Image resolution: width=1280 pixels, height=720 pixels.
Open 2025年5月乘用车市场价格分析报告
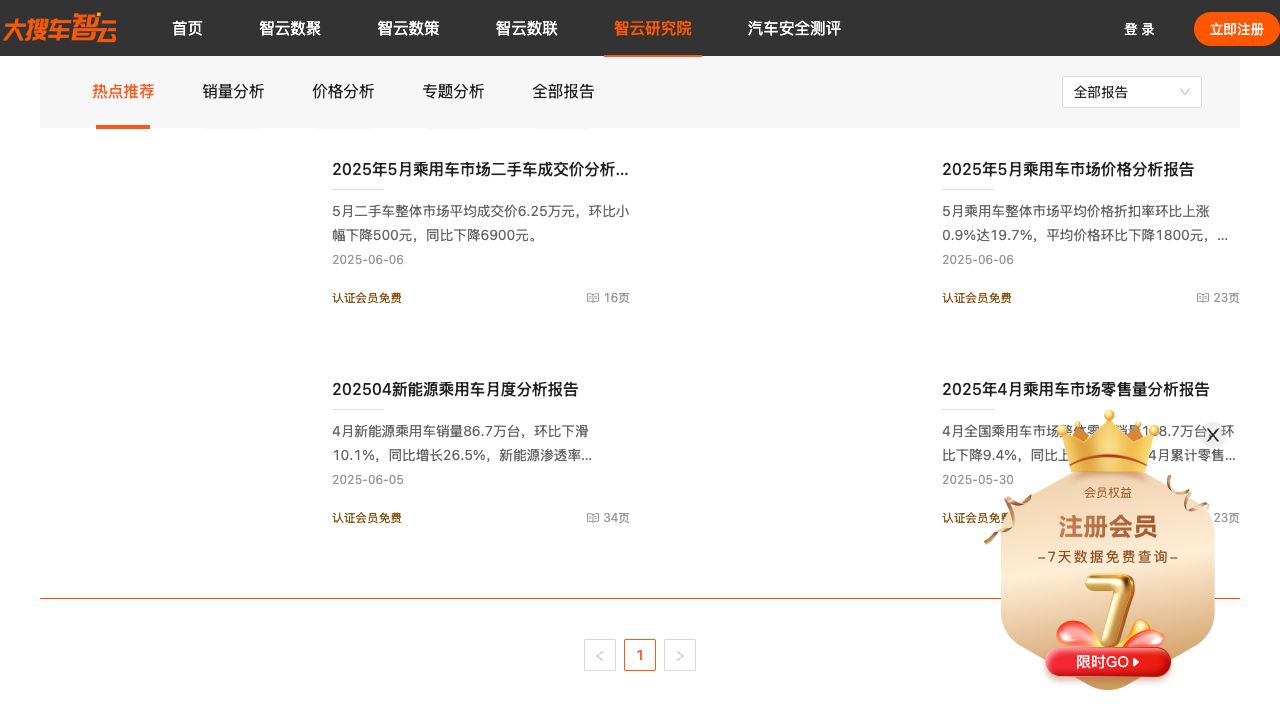1067,169
